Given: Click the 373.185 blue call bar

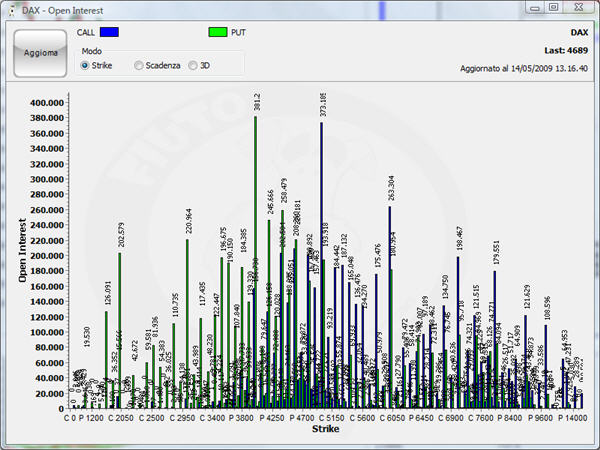Looking at the screenshot, I should click(x=322, y=260).
